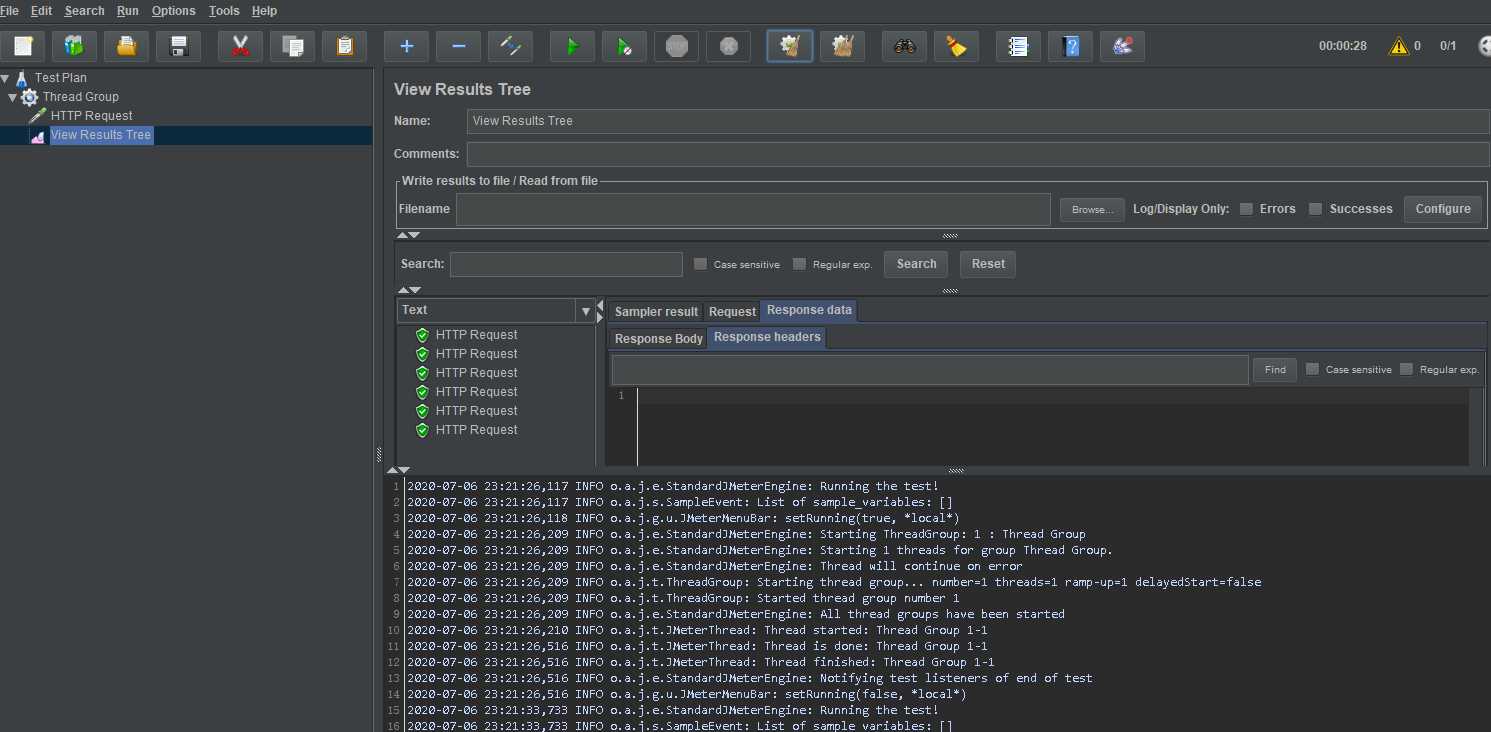Enable Regular exp. for response Find
1491x732 pixels.
1406,369
